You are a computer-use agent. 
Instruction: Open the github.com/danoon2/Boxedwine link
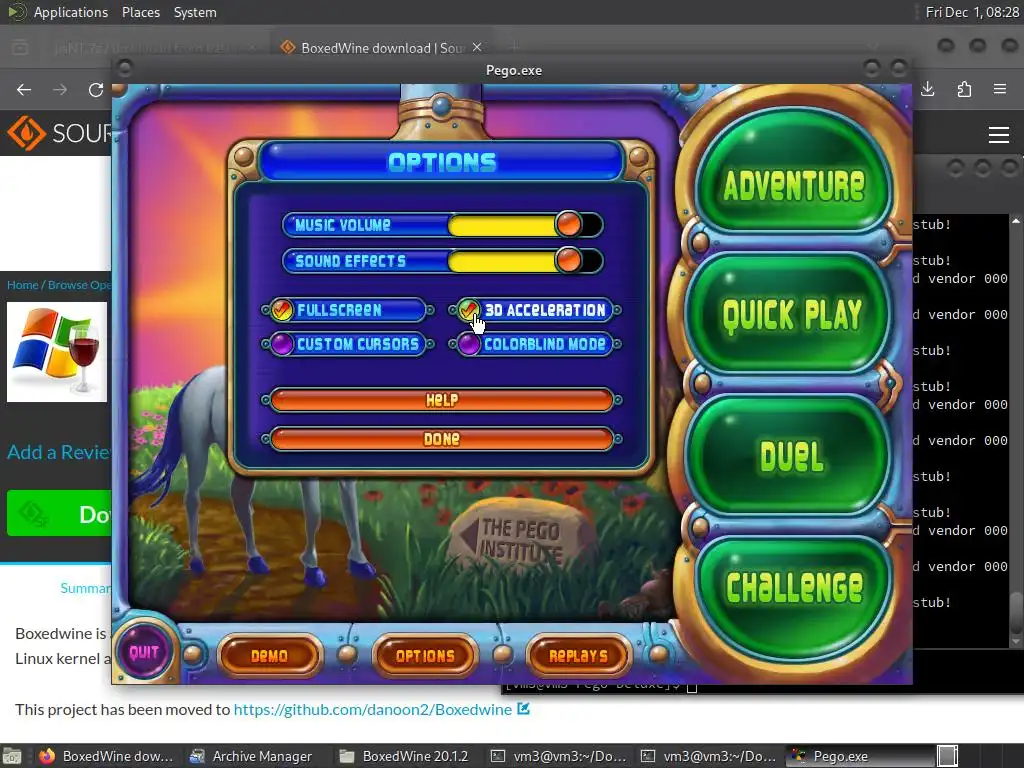coord(372,709)
